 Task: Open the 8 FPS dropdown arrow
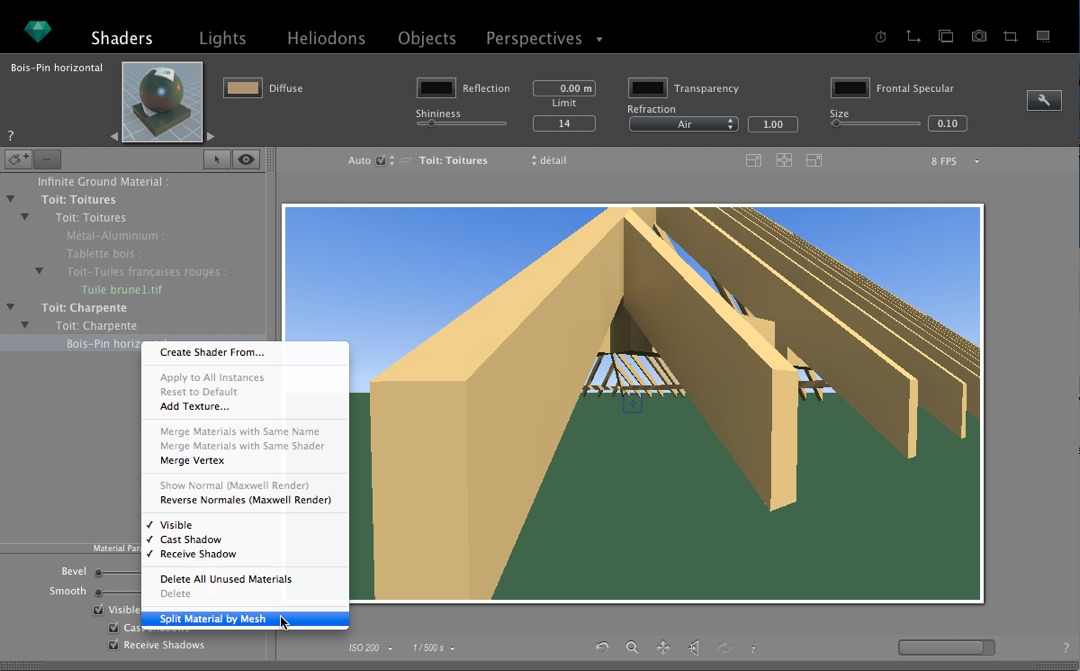click(x=977, y=161)
